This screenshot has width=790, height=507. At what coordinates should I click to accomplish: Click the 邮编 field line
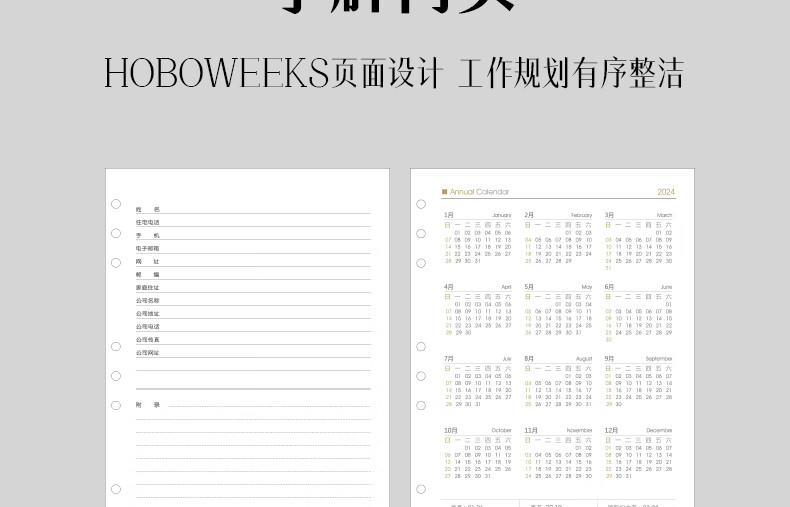[260, 275]
